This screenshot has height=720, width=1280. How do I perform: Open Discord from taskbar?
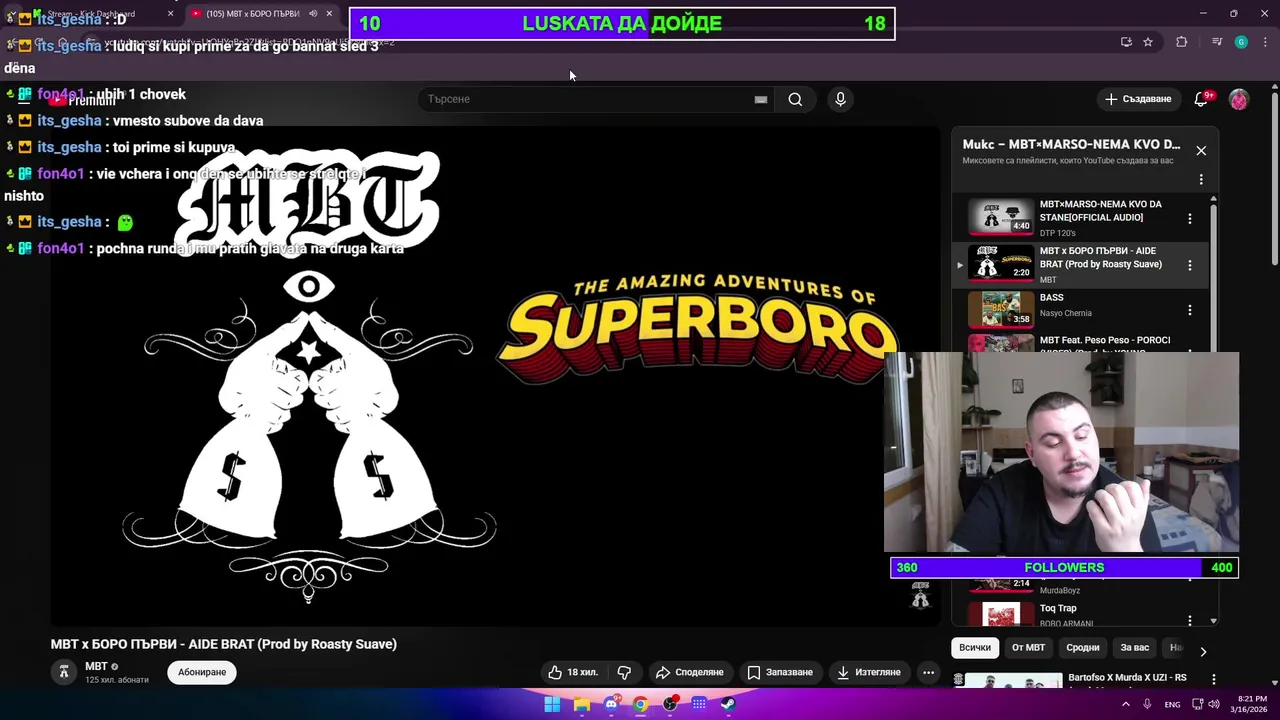(x=611, y=704)
